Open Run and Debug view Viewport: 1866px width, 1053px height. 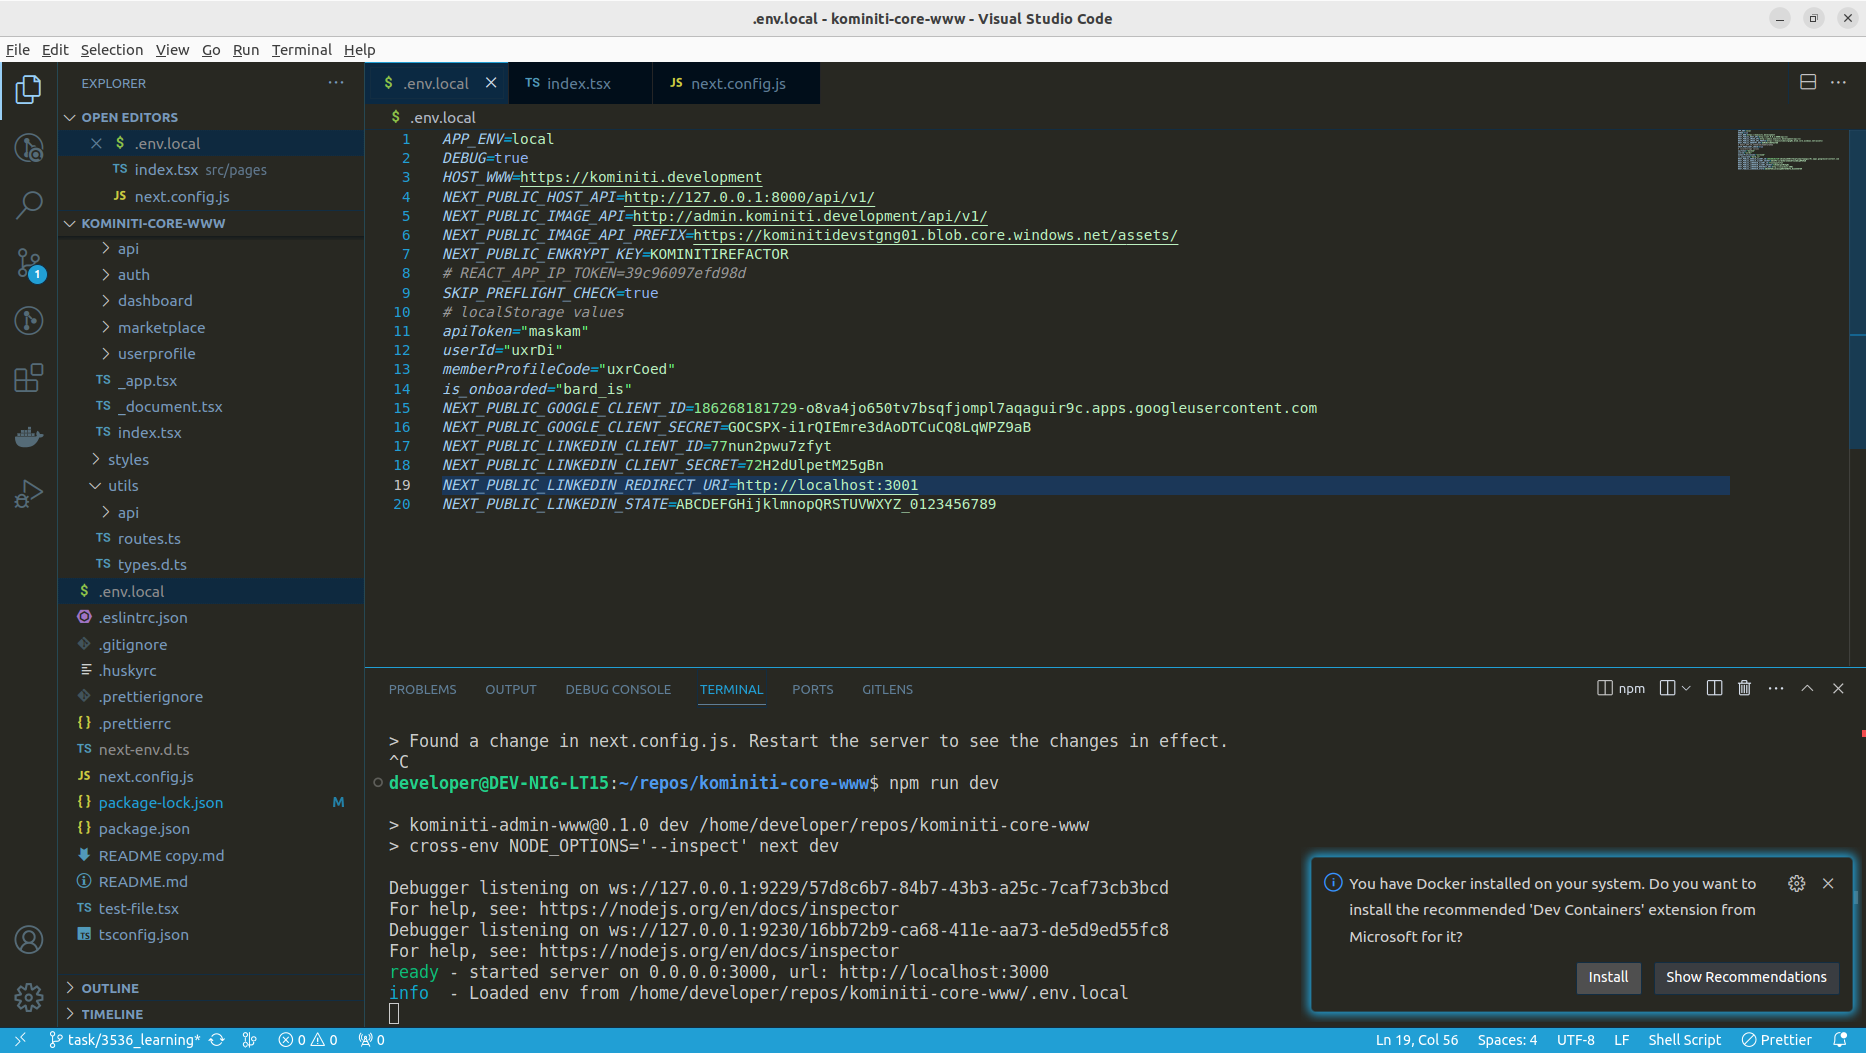click(x=29, y=494)
